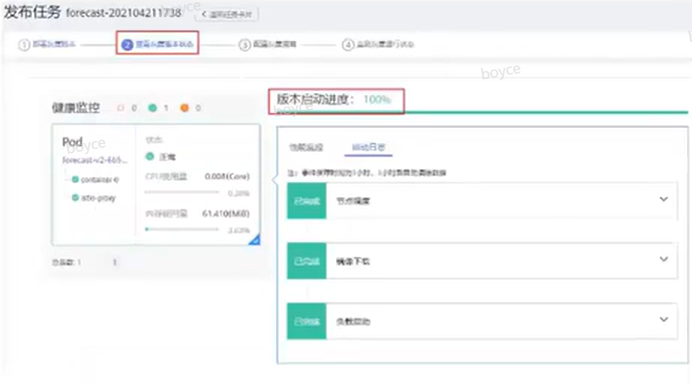
Task: Jump to step 3 of the wizard
Action: pos(267,45)
